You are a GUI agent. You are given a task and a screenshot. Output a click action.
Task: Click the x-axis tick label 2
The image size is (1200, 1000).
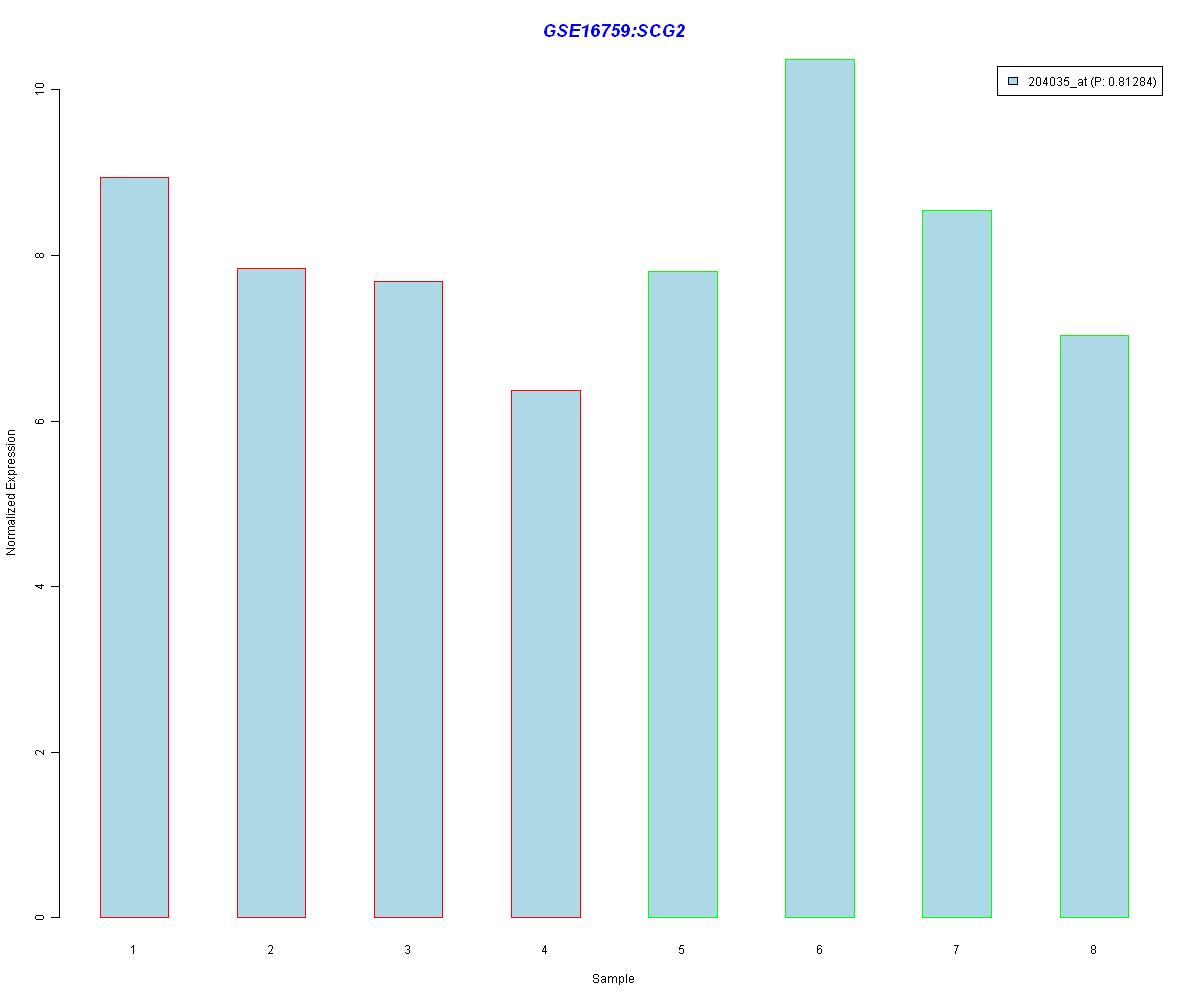click(x=270, y=949)
